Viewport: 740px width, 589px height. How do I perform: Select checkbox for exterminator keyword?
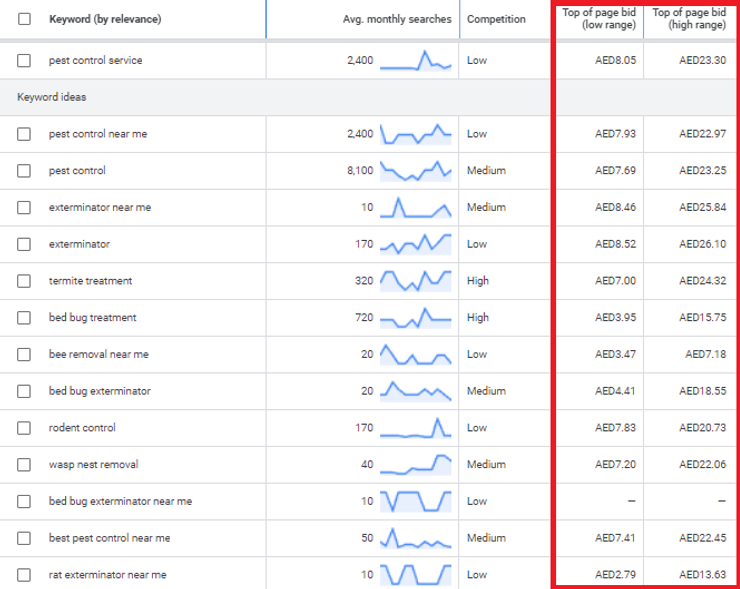point(24,244)
